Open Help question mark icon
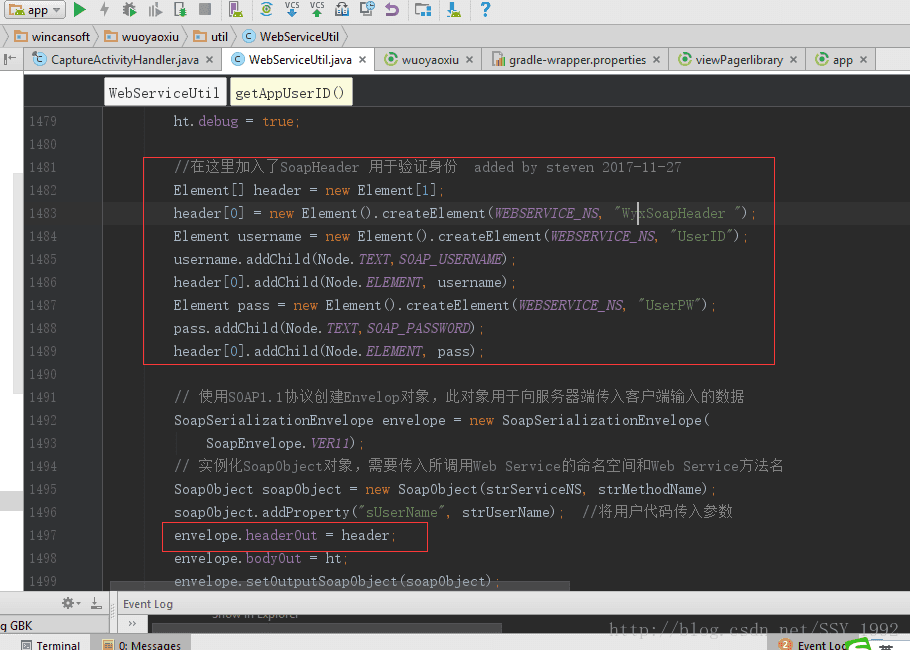This screenshot has width=910, height=650. (485, 9)
